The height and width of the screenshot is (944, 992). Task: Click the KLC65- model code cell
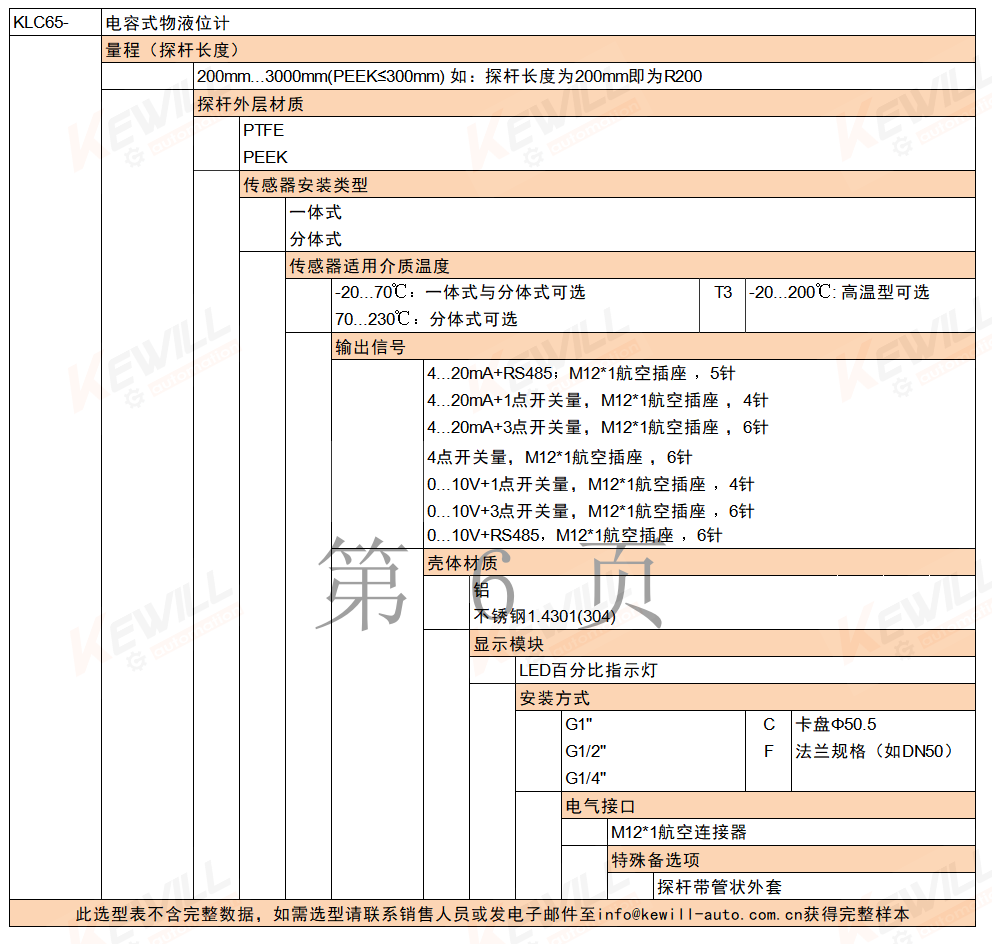55,23
